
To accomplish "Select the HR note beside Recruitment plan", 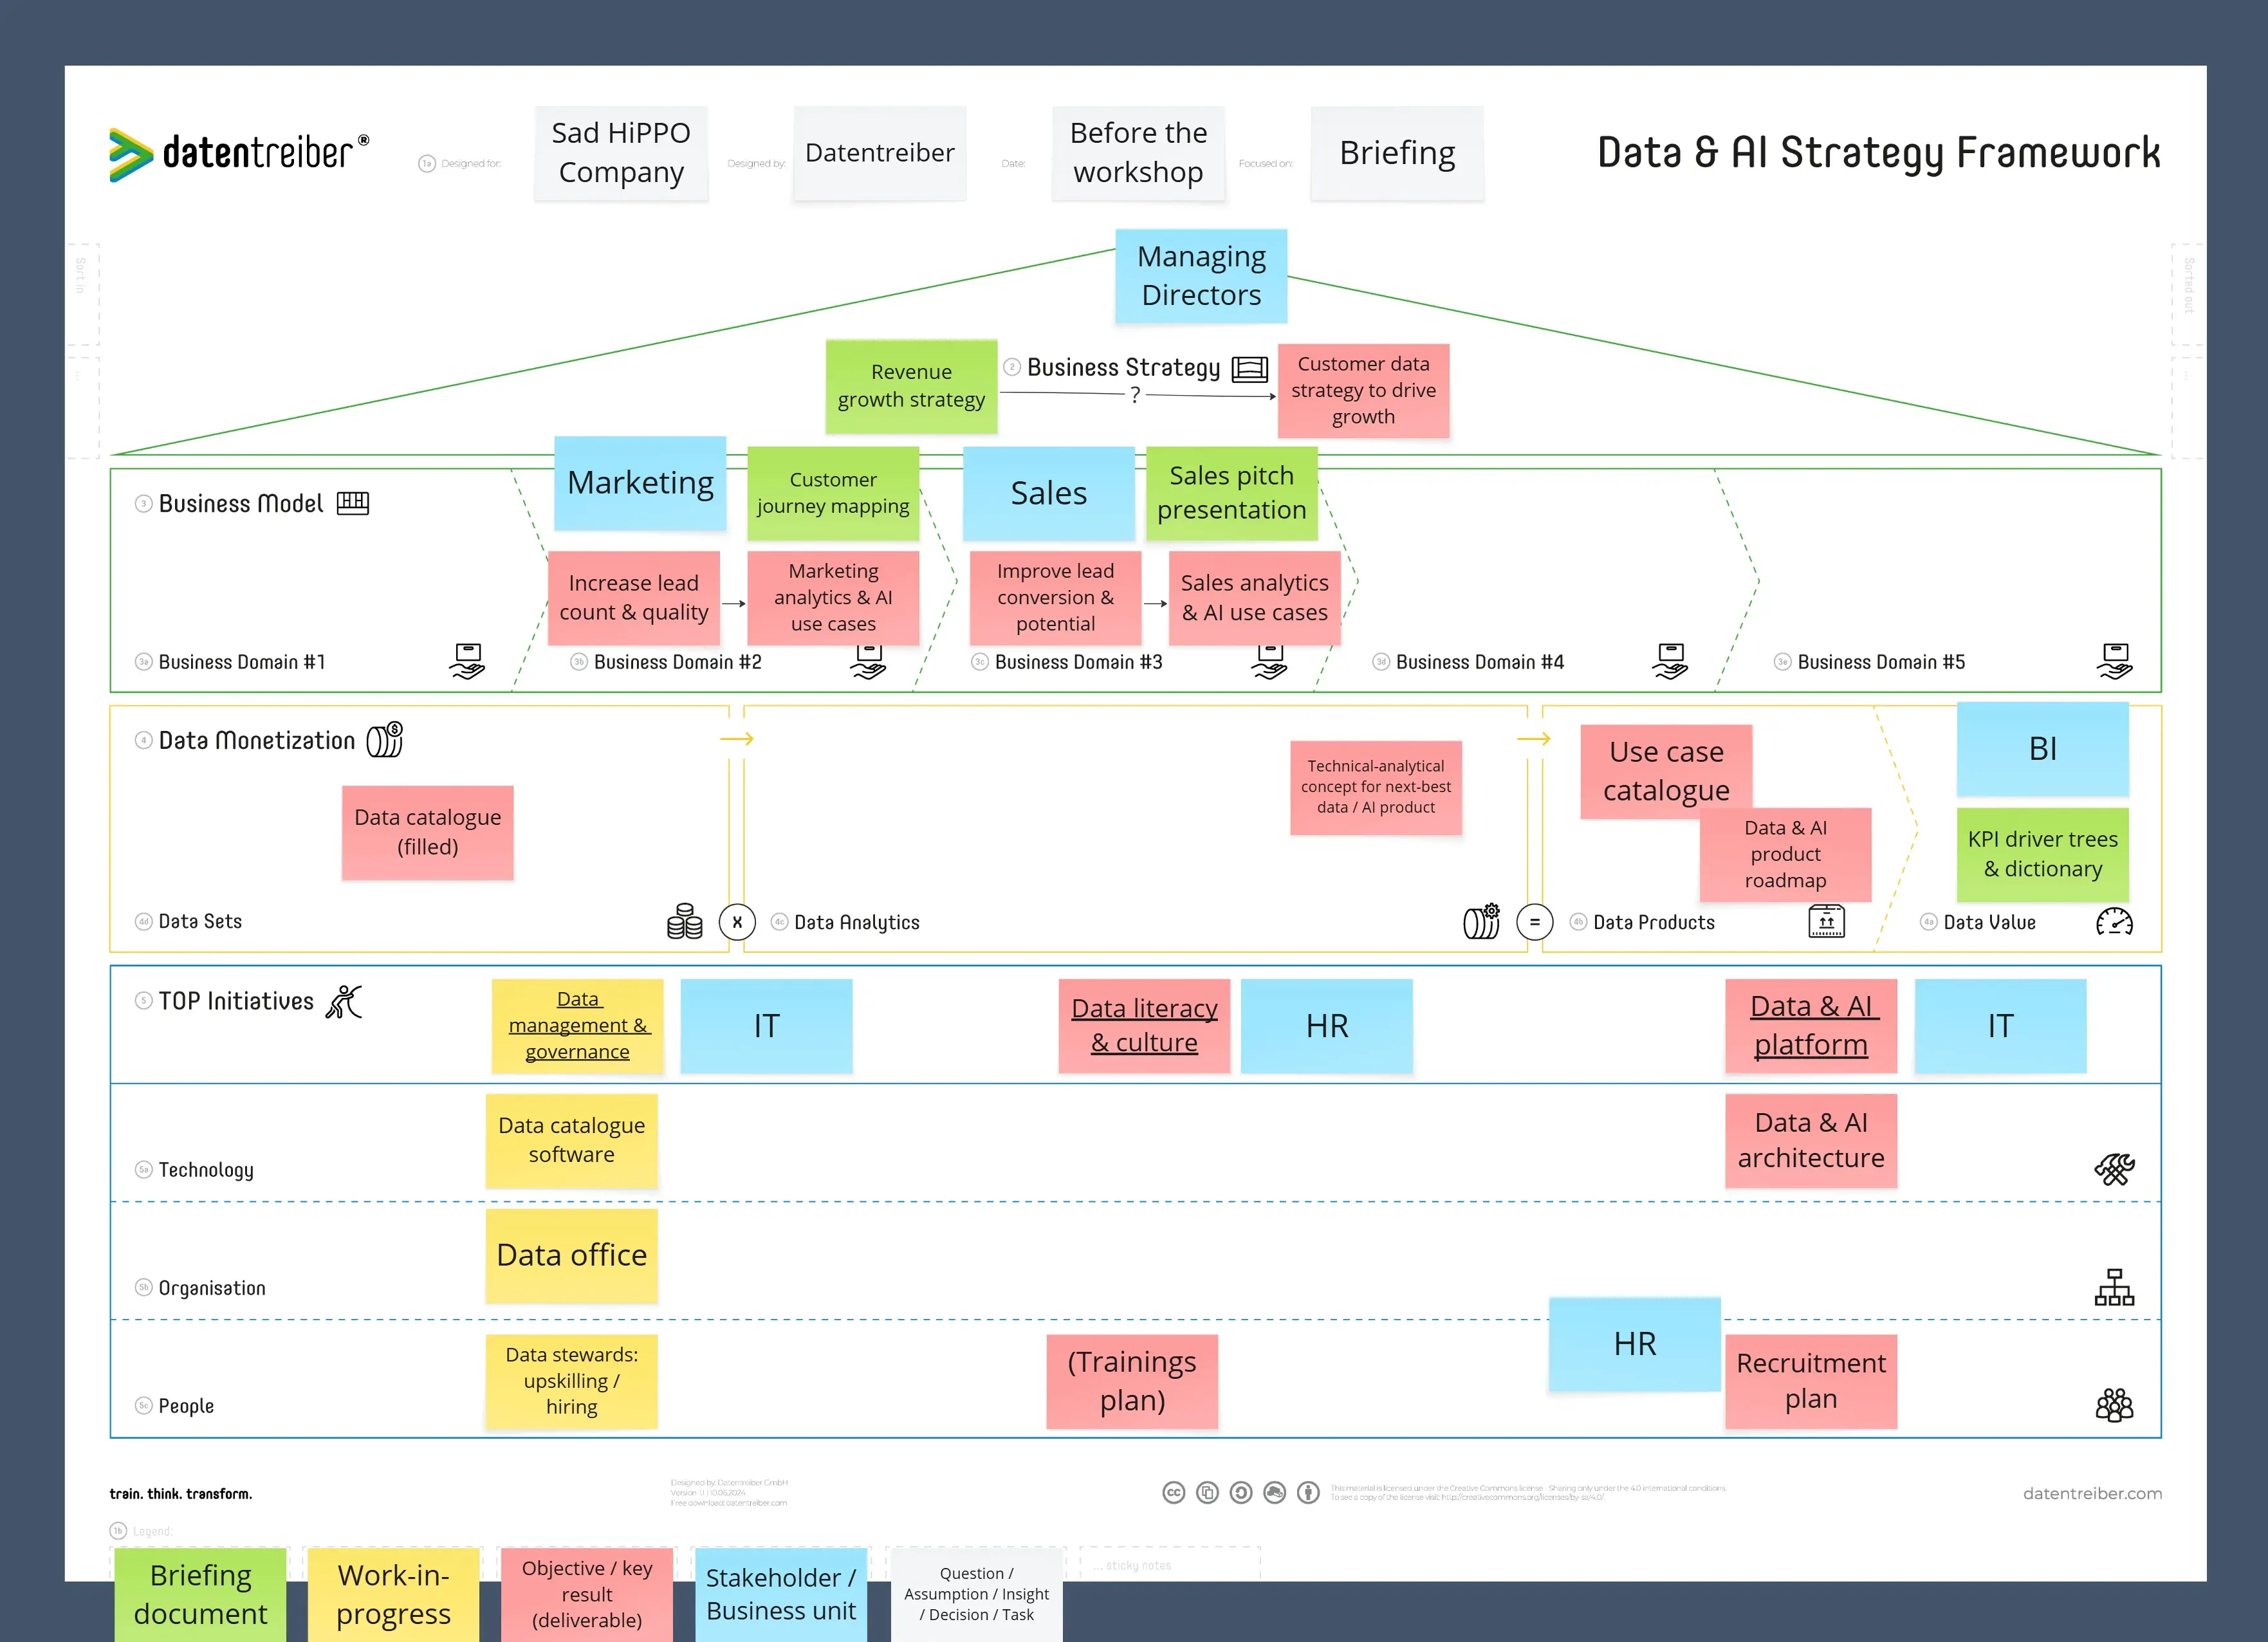I will tap(1635, 1345).
